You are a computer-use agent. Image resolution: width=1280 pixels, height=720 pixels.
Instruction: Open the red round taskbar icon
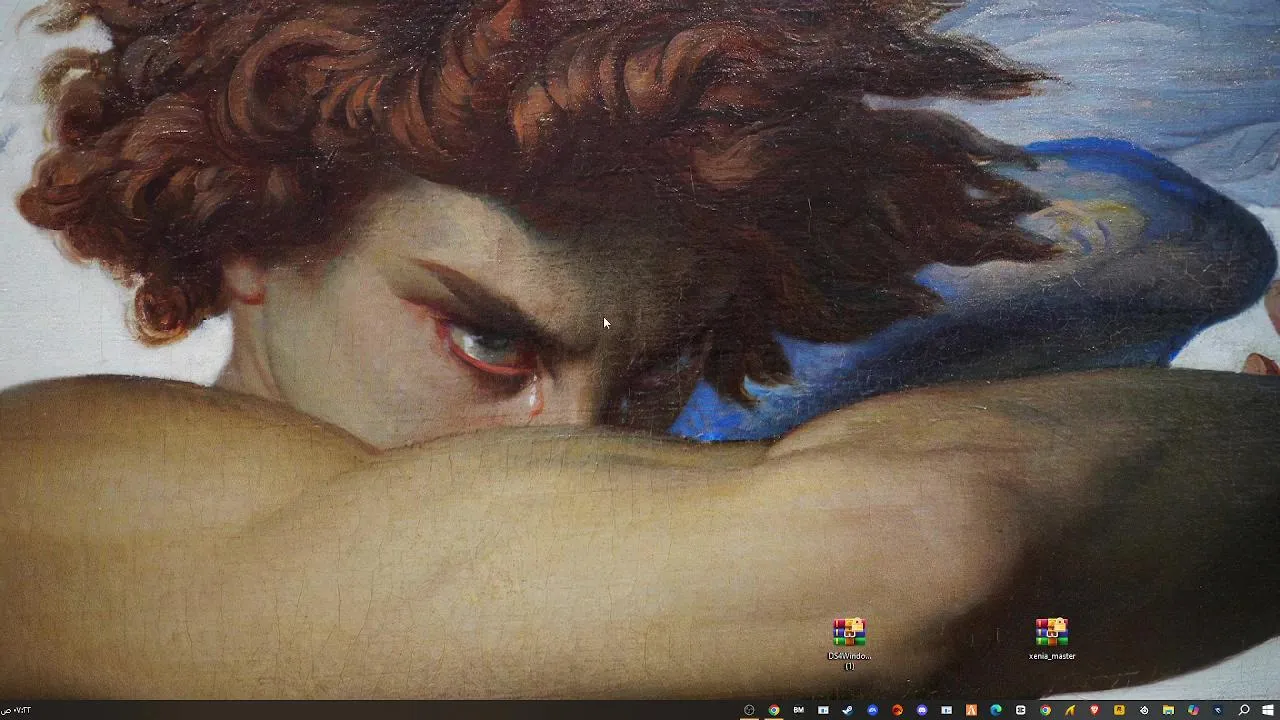[897, 710]
